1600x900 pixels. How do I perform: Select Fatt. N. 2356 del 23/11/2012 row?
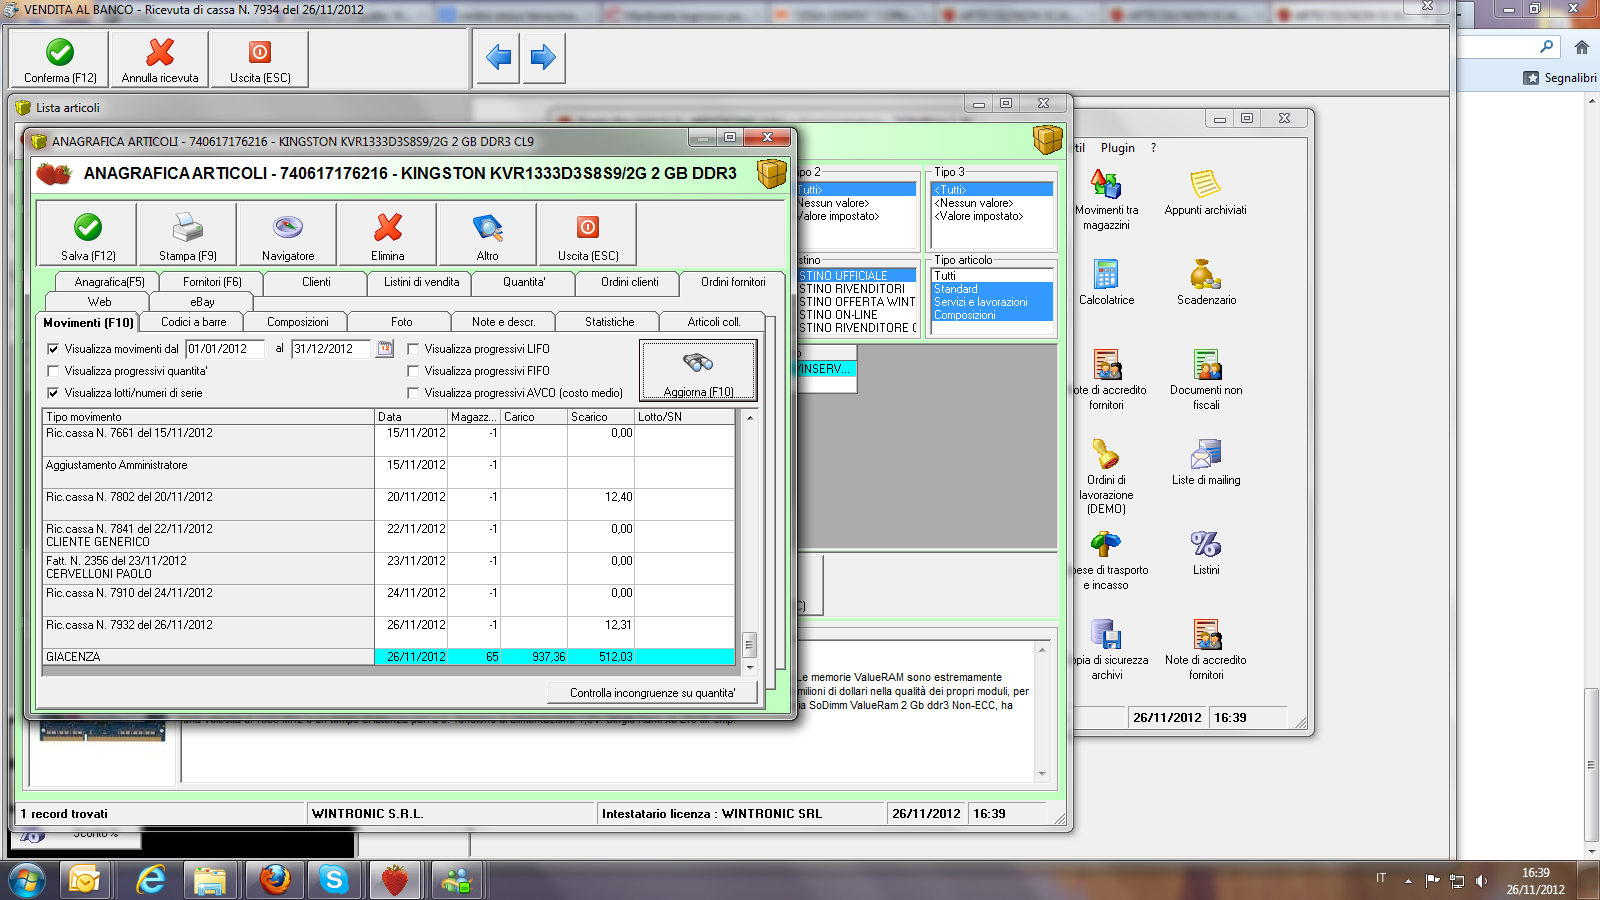[x=388, y=568]
